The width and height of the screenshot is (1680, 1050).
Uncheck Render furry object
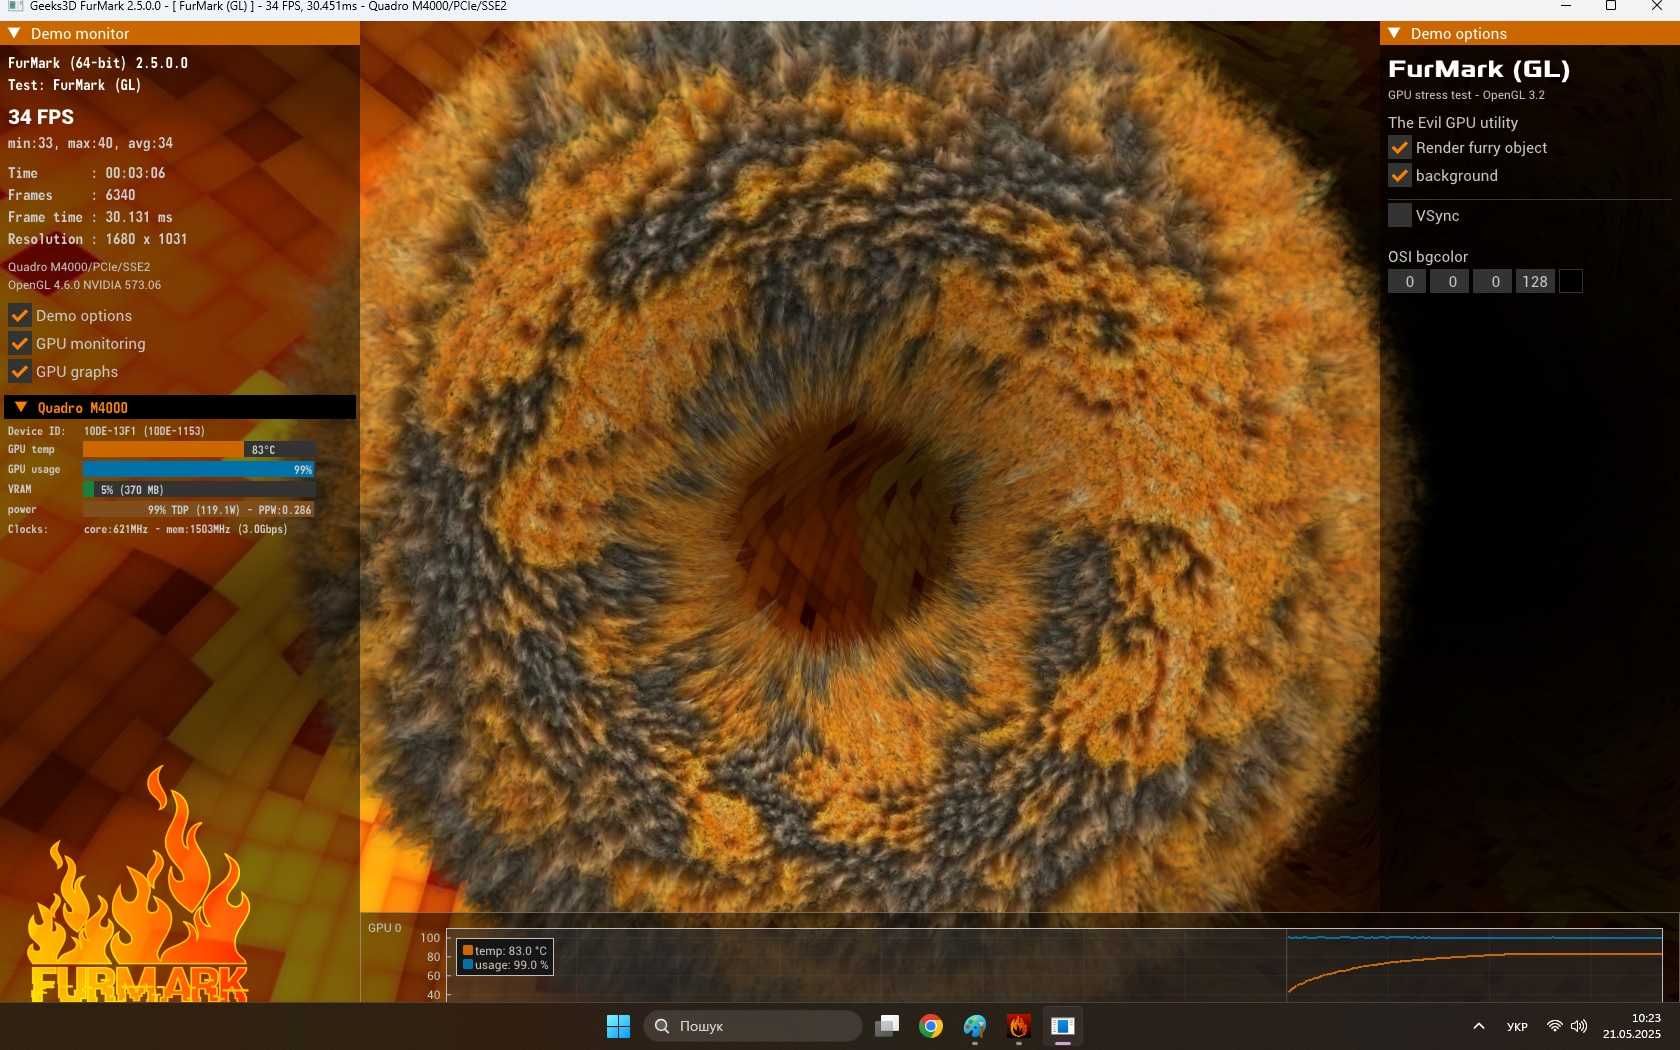(1400, 147)
